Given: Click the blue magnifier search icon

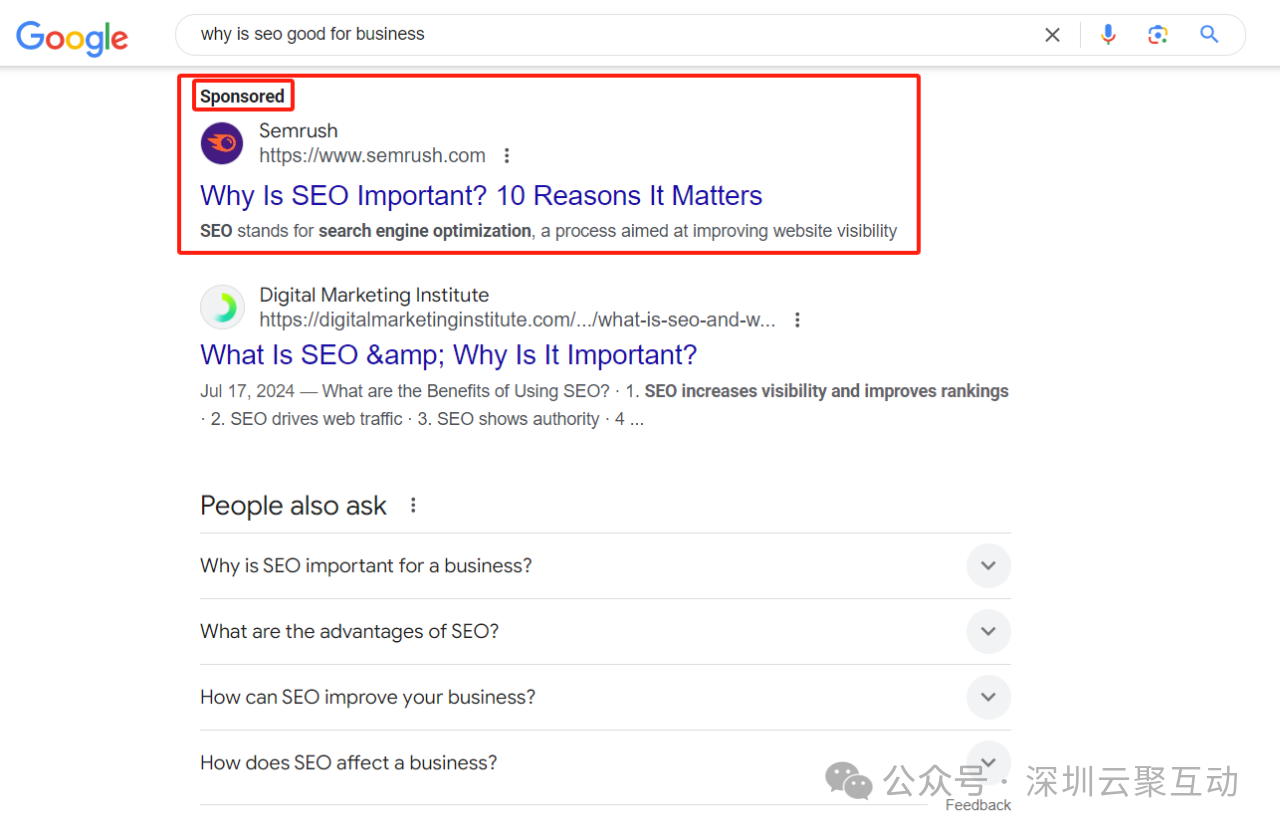Looking at the screenshot, I should (x=1209, y=35).
